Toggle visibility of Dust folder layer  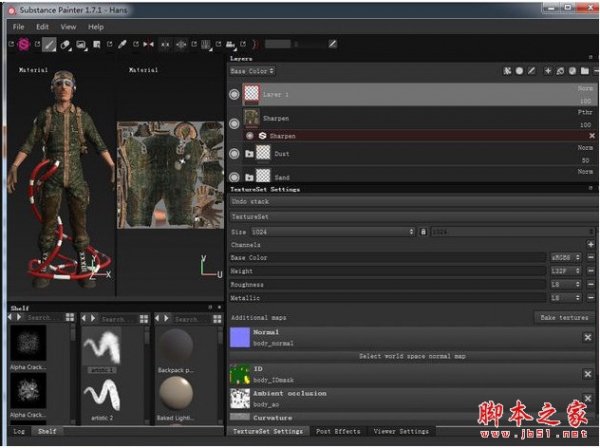(235, 154)
